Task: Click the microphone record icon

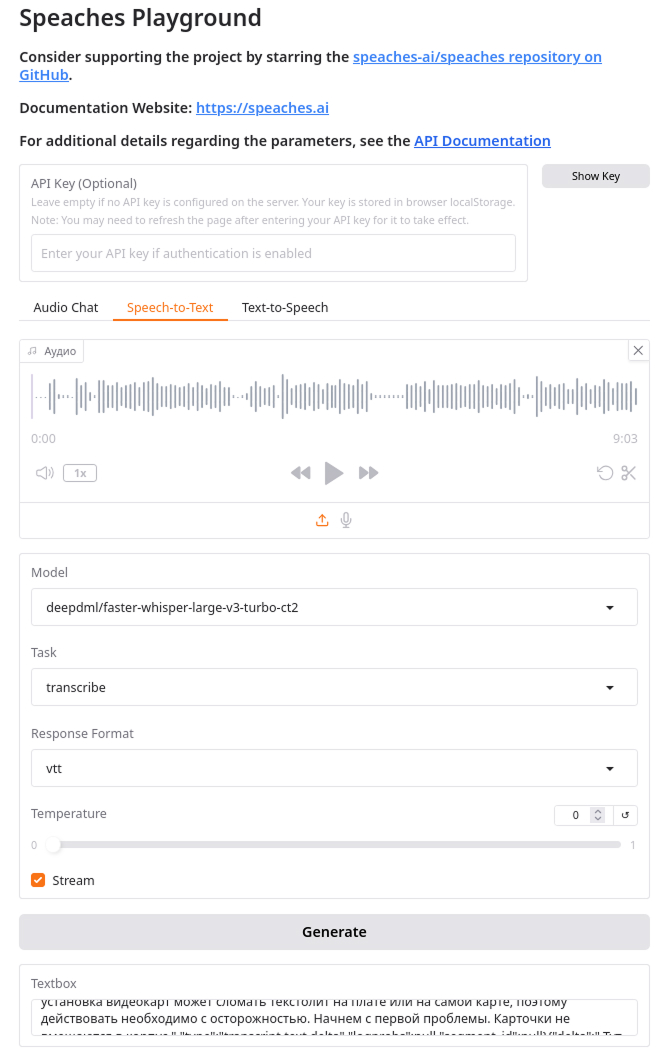Action: point(346,520)
